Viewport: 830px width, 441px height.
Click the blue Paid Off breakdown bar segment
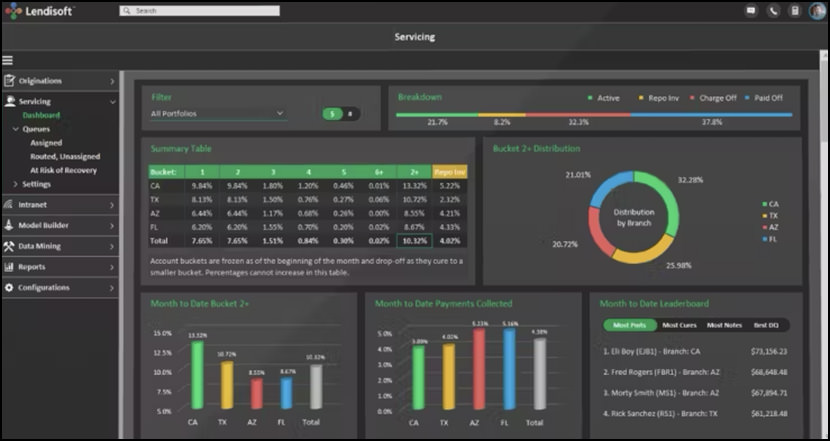coord(711,114)
